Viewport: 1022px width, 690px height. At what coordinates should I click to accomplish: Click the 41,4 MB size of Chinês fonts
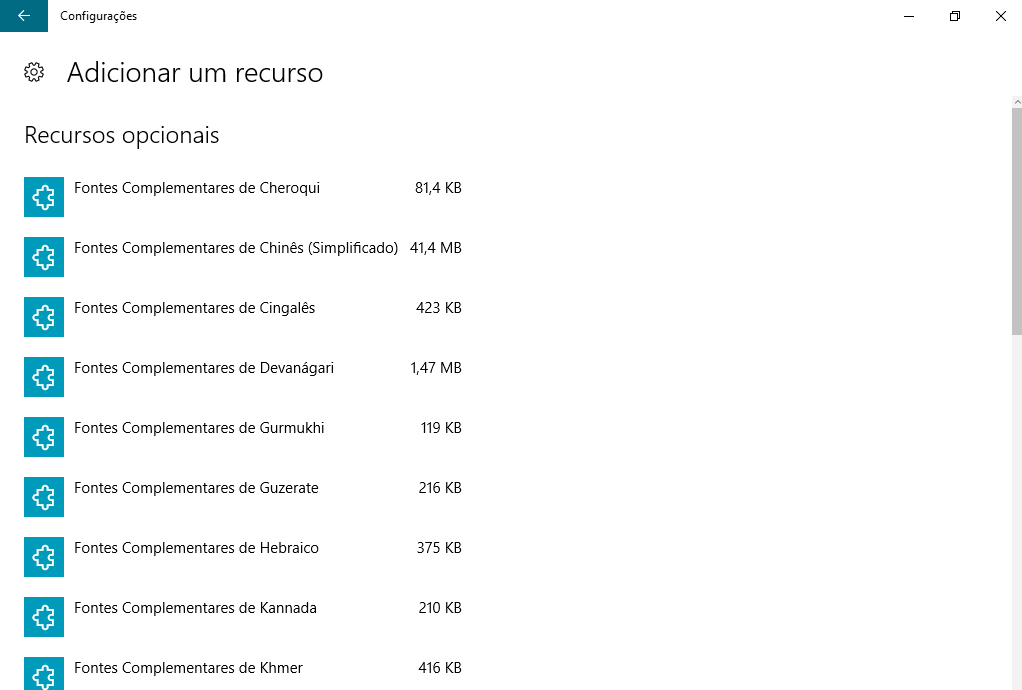(x=435, y=248)
